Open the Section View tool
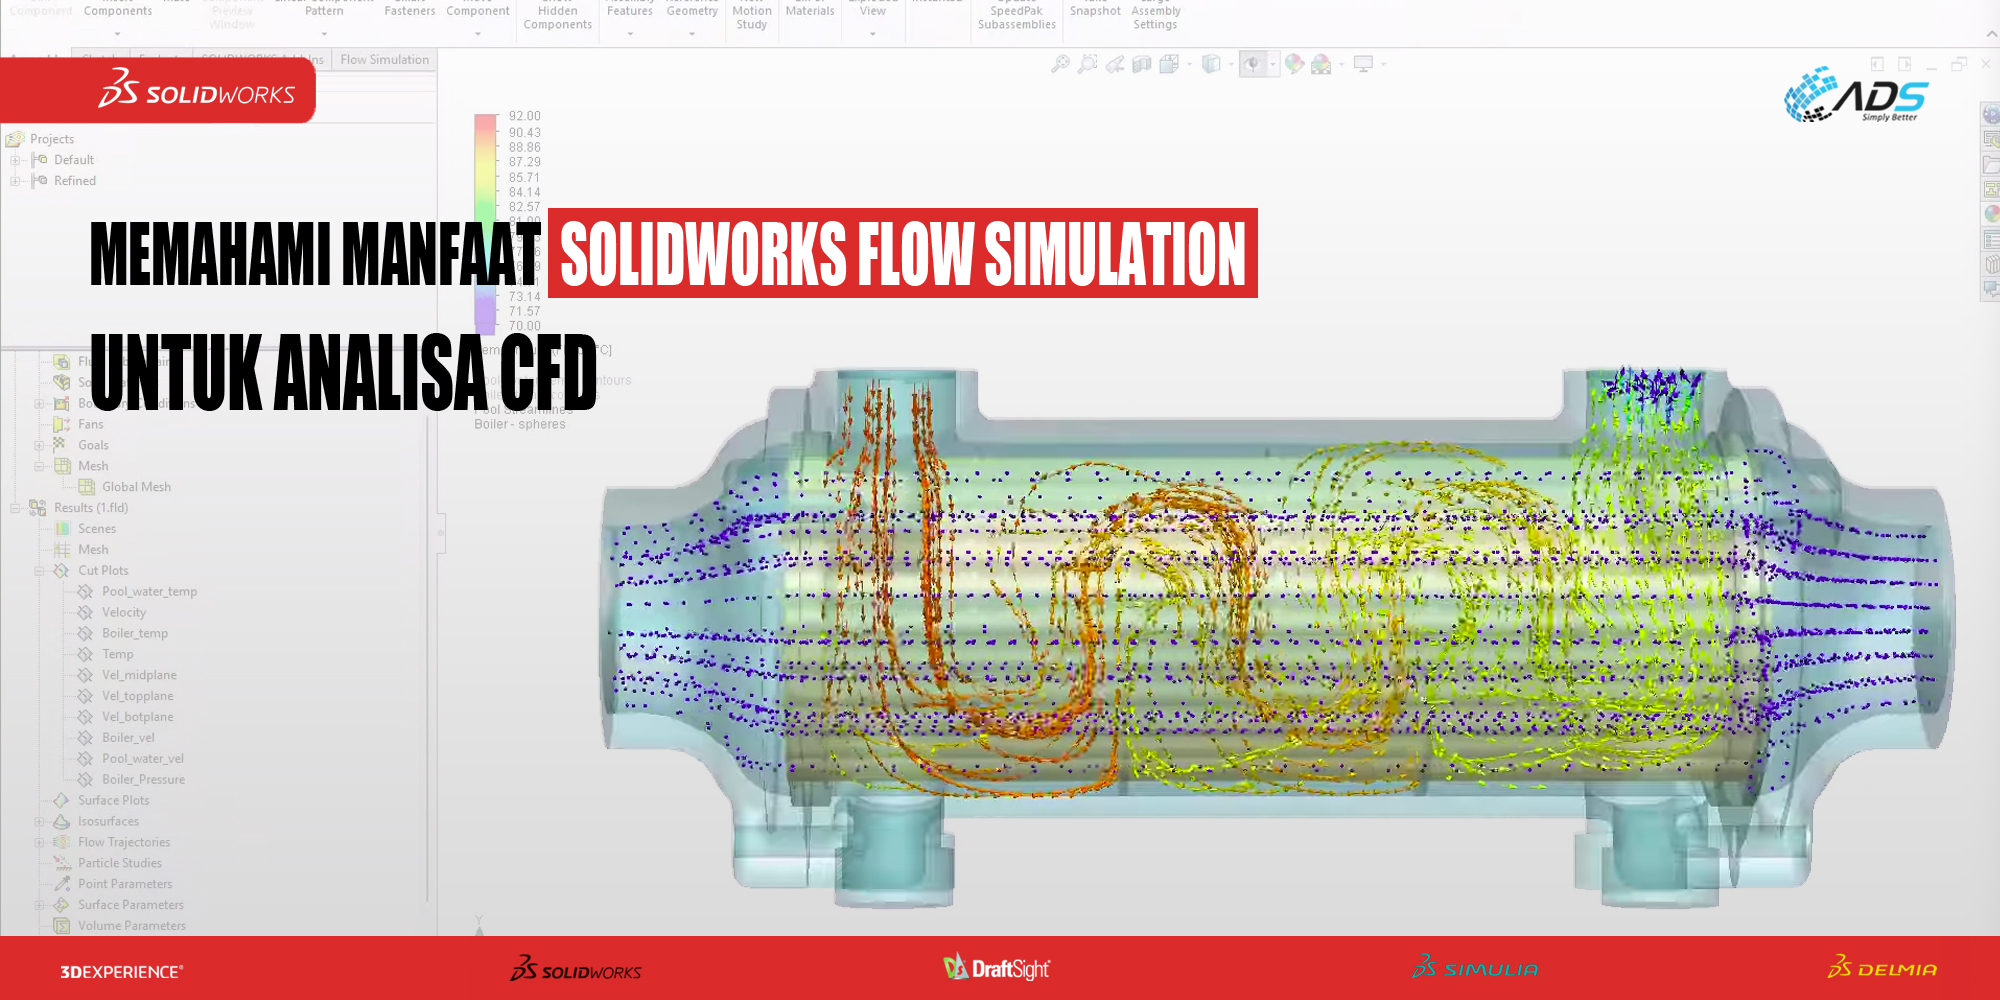2000x1000 pixels. (1141, 64)
